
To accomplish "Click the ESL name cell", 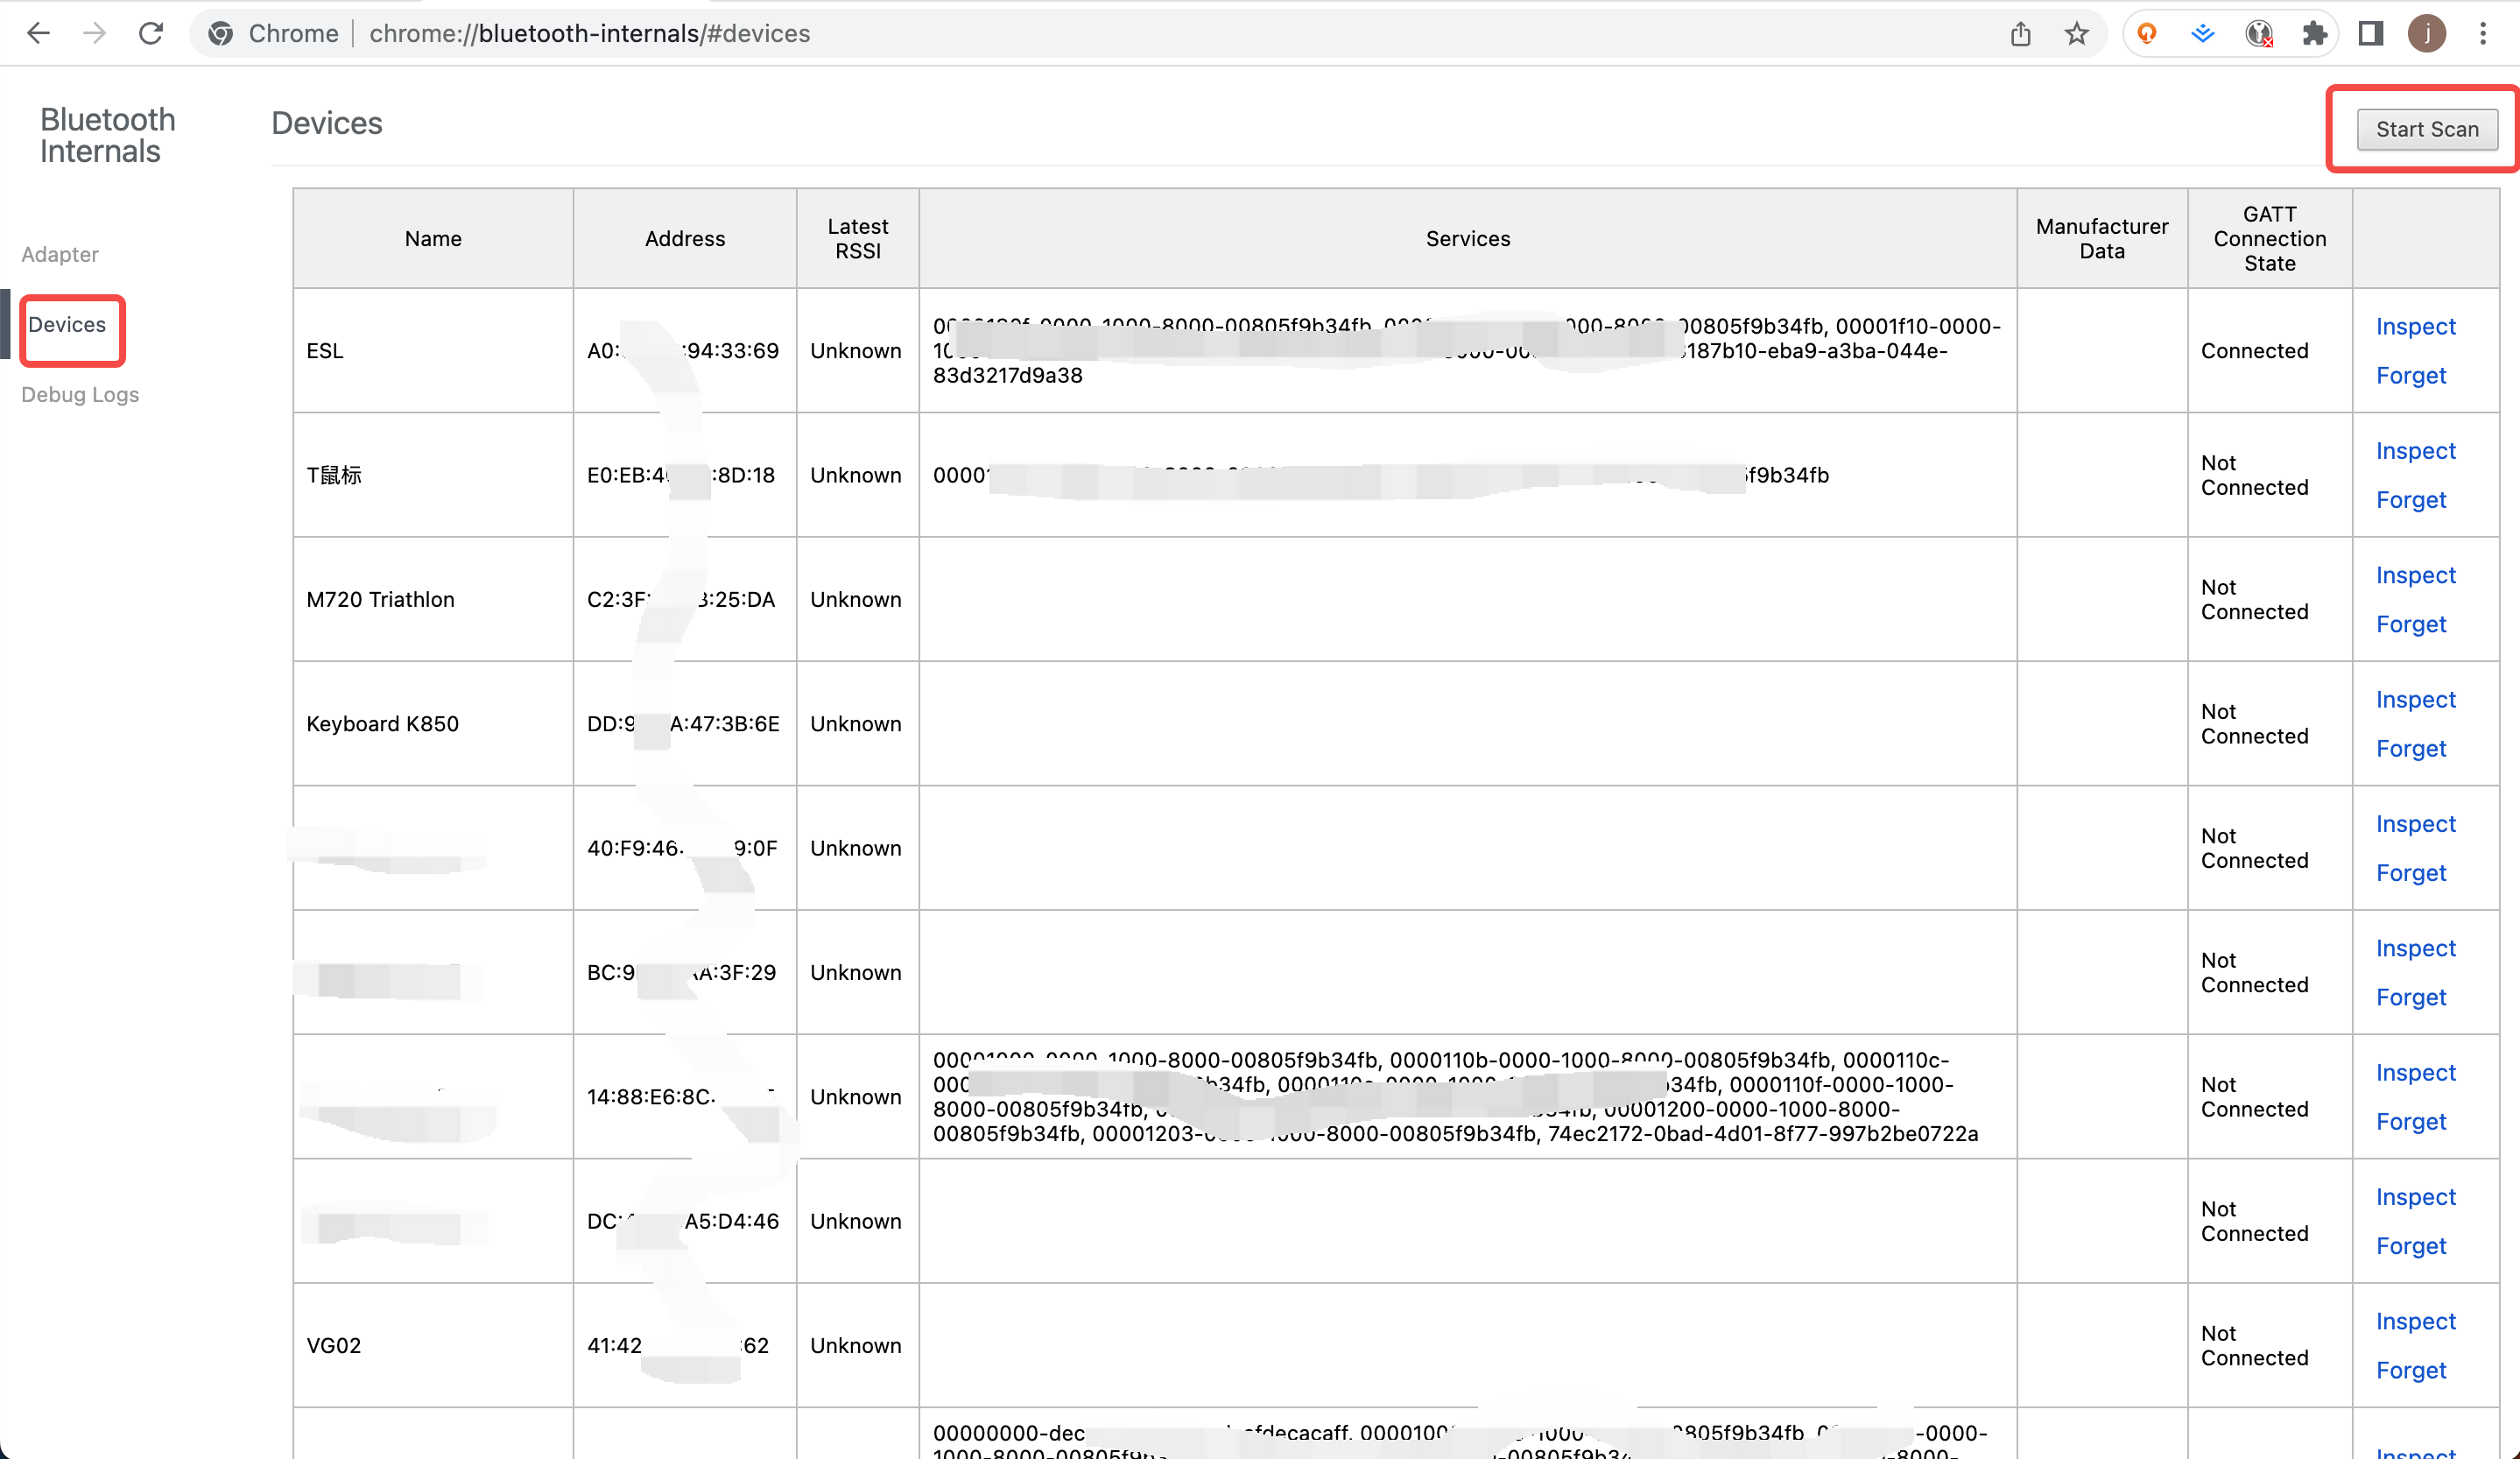I will pyautogui.click(x=433, y=350).
